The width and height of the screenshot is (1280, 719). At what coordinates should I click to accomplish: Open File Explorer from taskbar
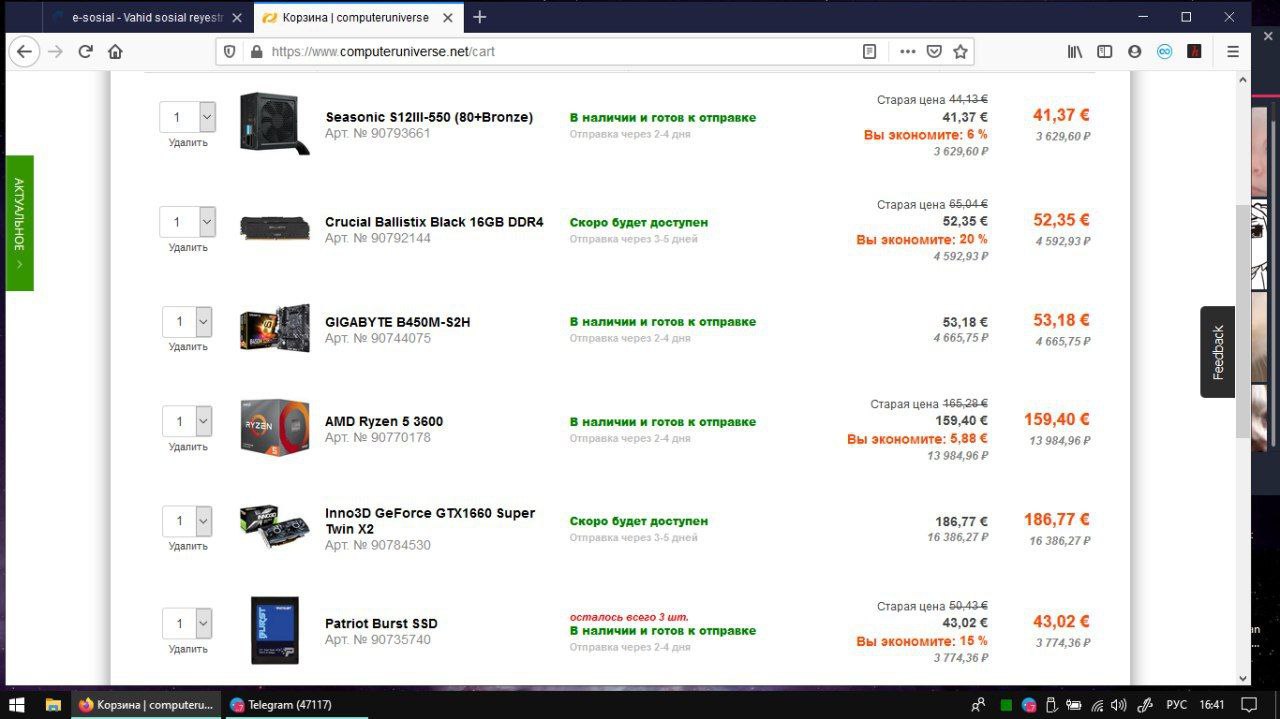tap(53, 704)
